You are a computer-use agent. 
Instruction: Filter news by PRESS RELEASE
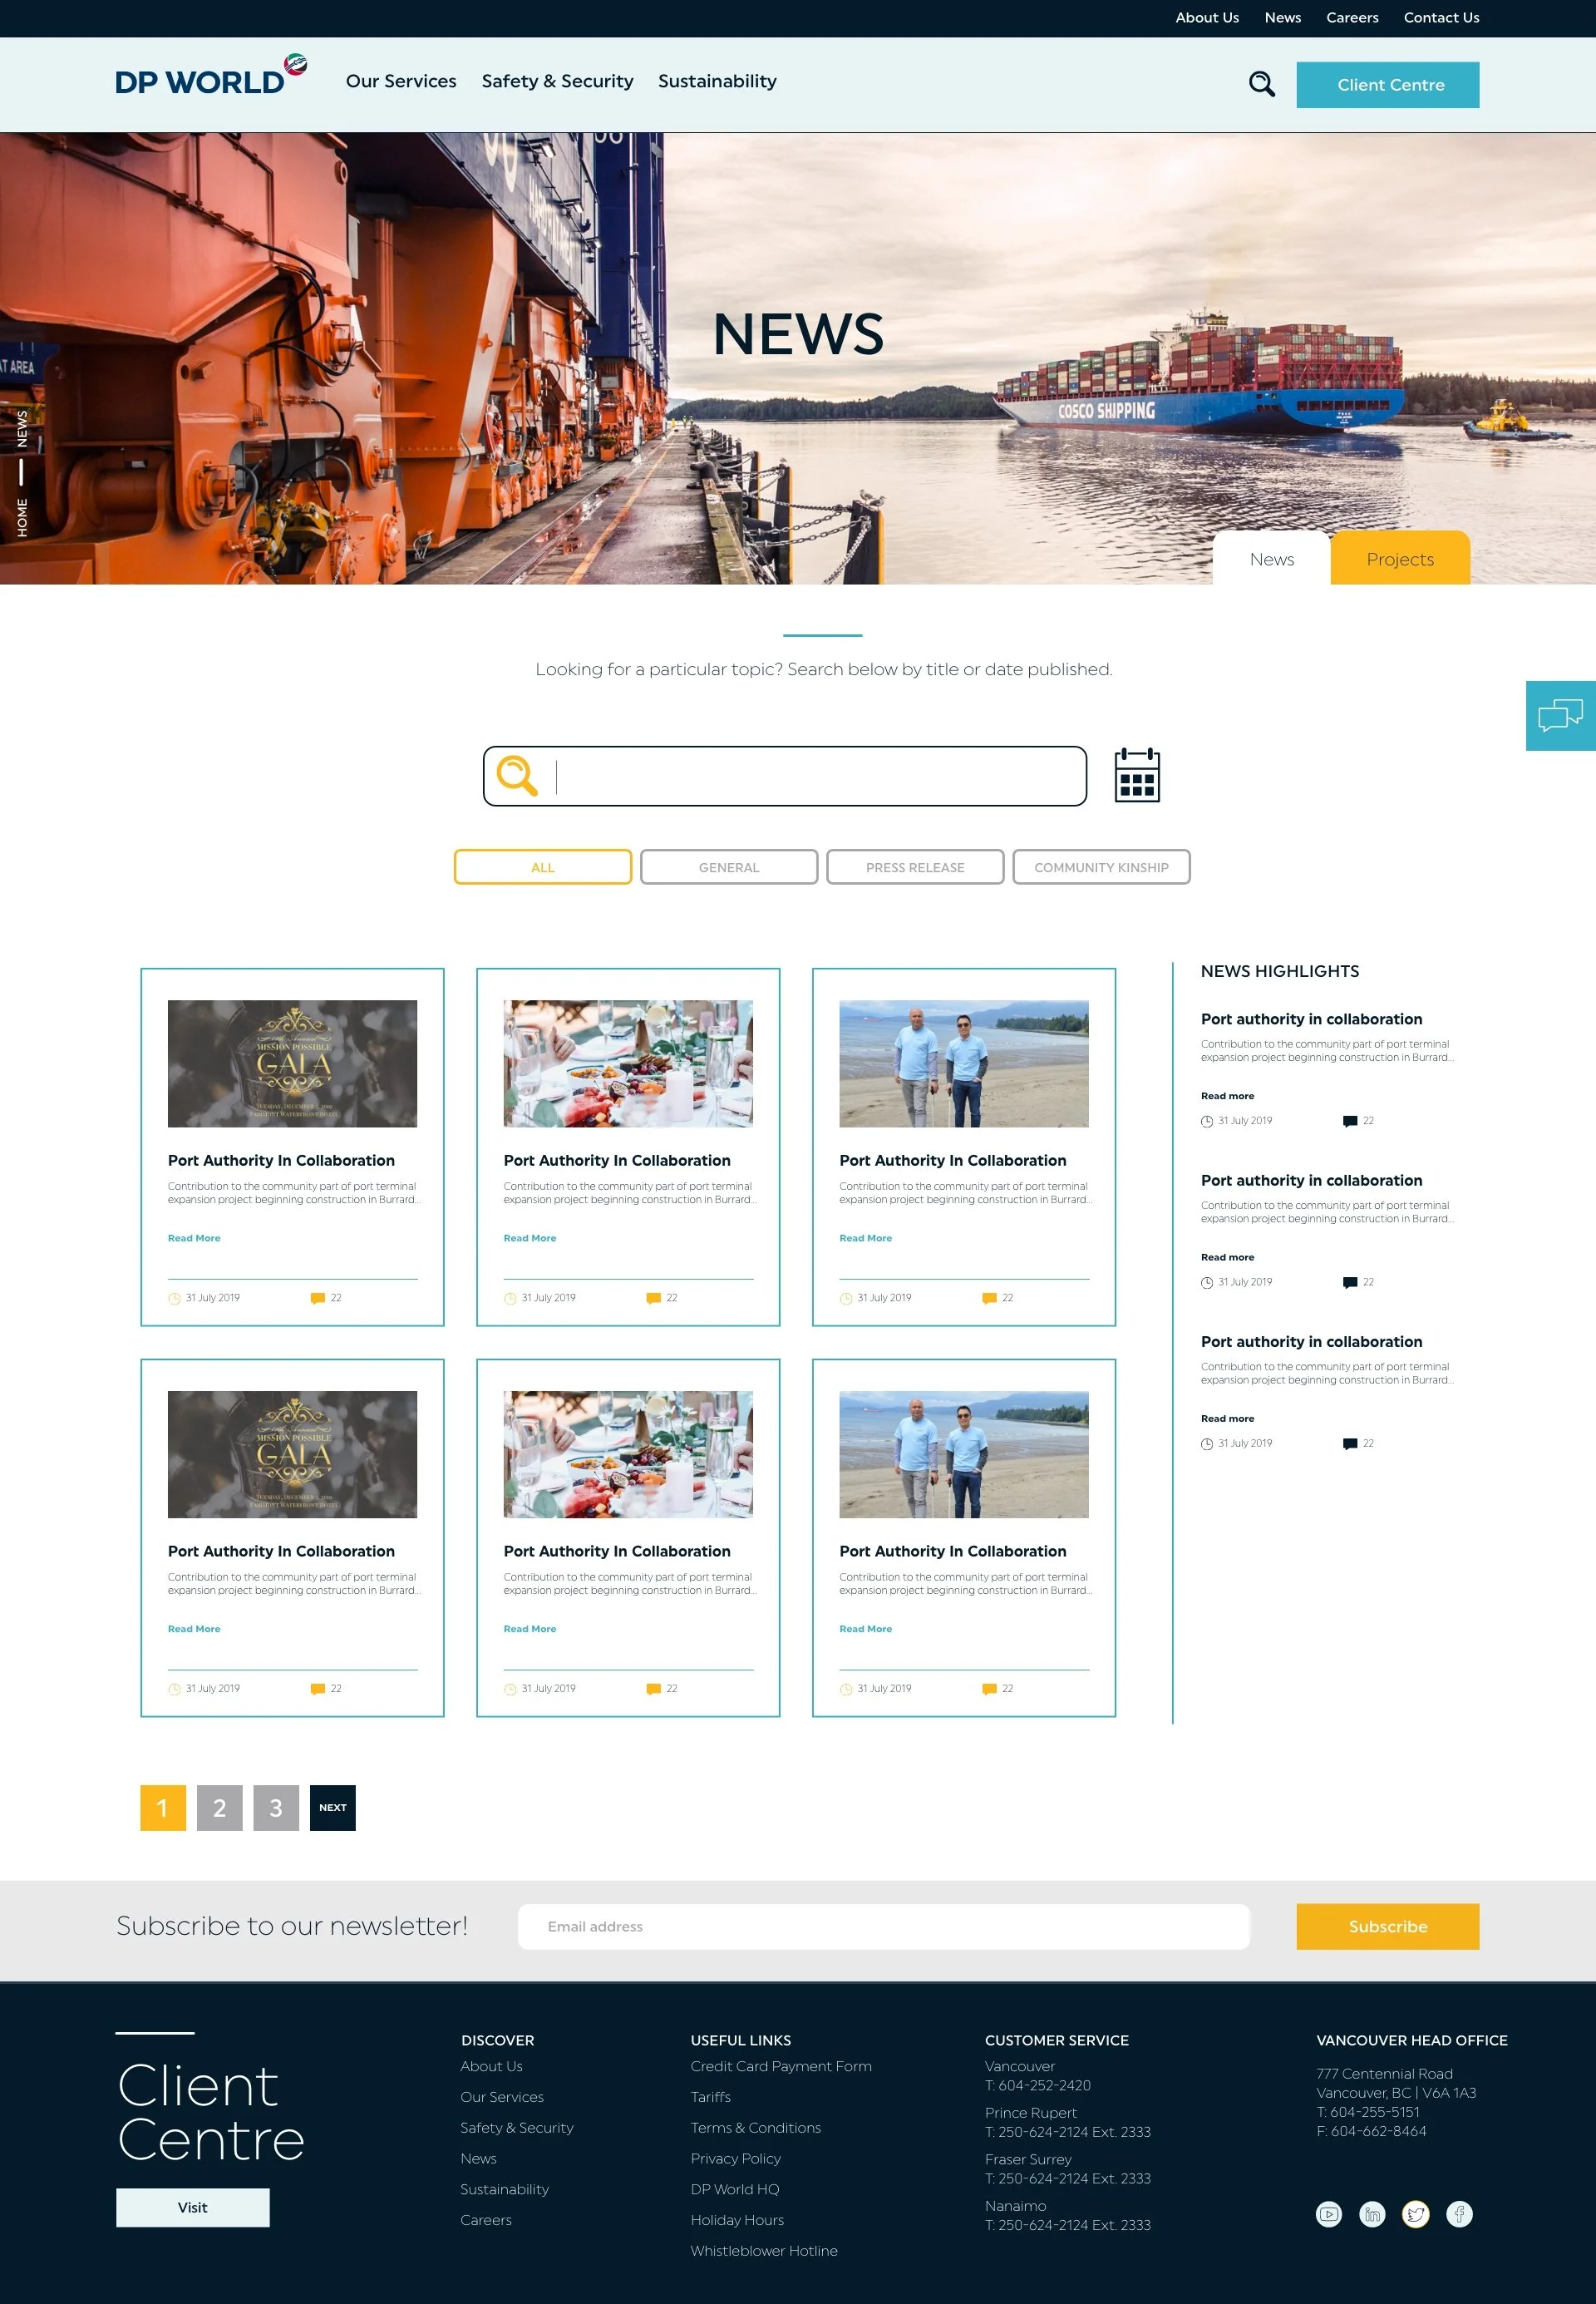pos(915,867)
